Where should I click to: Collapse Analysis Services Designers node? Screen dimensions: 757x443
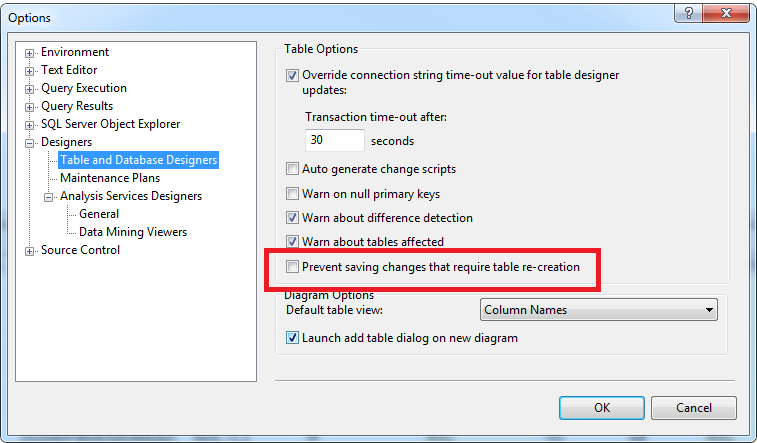[x=50, y=196]
